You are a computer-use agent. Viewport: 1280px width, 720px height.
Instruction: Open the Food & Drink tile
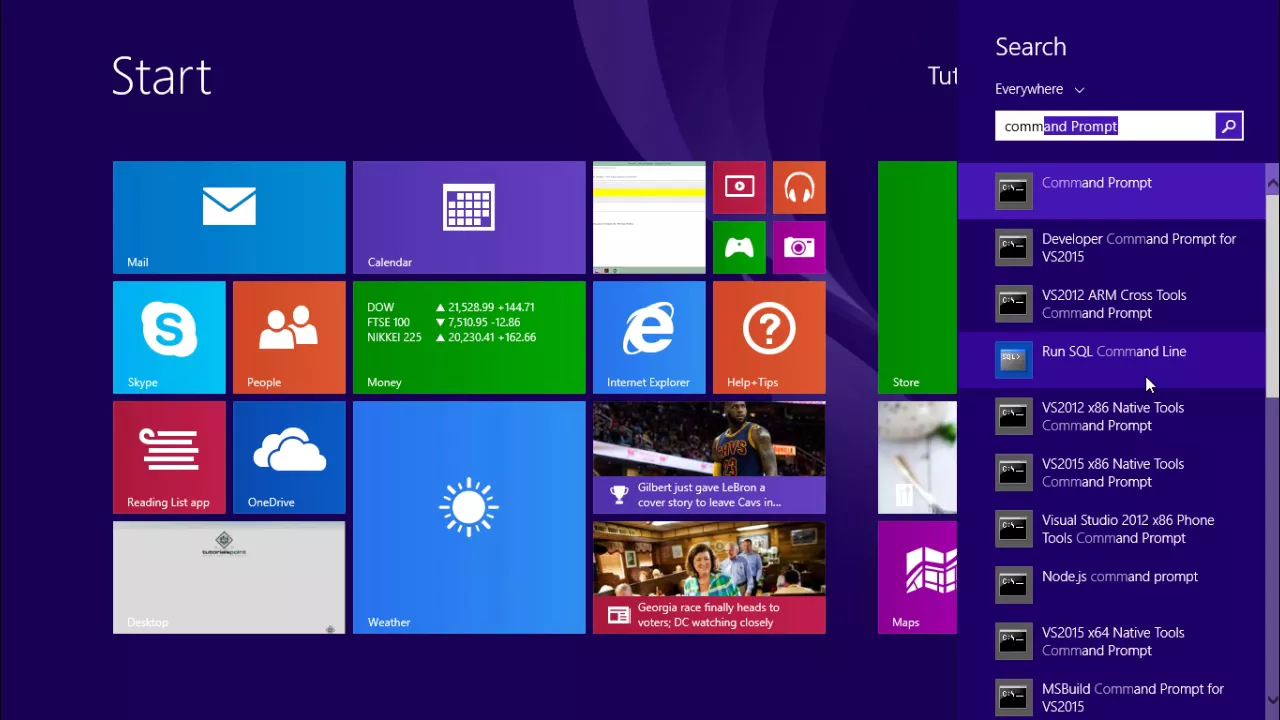point(917,457)
